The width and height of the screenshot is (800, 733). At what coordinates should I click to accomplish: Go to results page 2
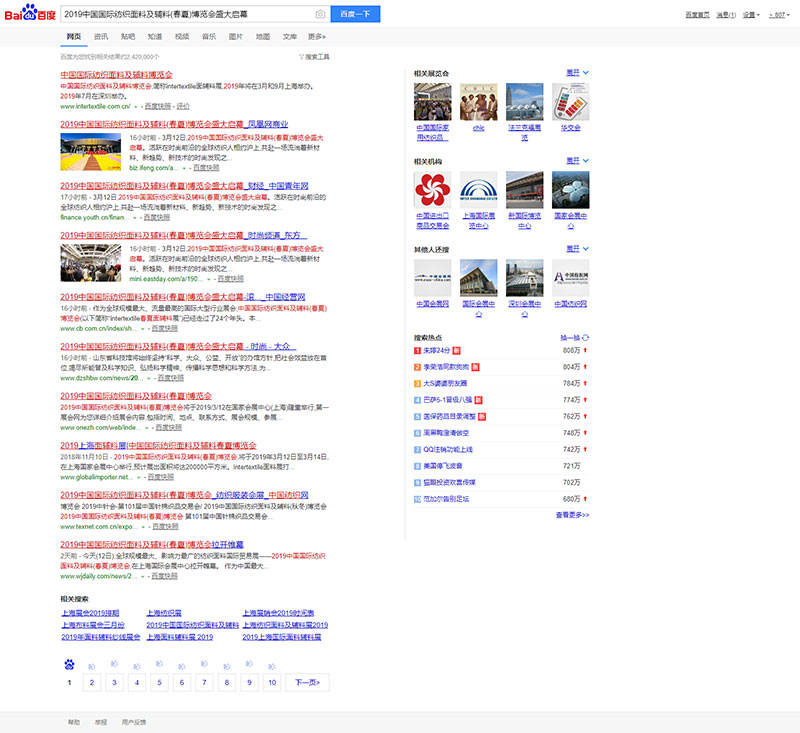click(x=92, y=683)
